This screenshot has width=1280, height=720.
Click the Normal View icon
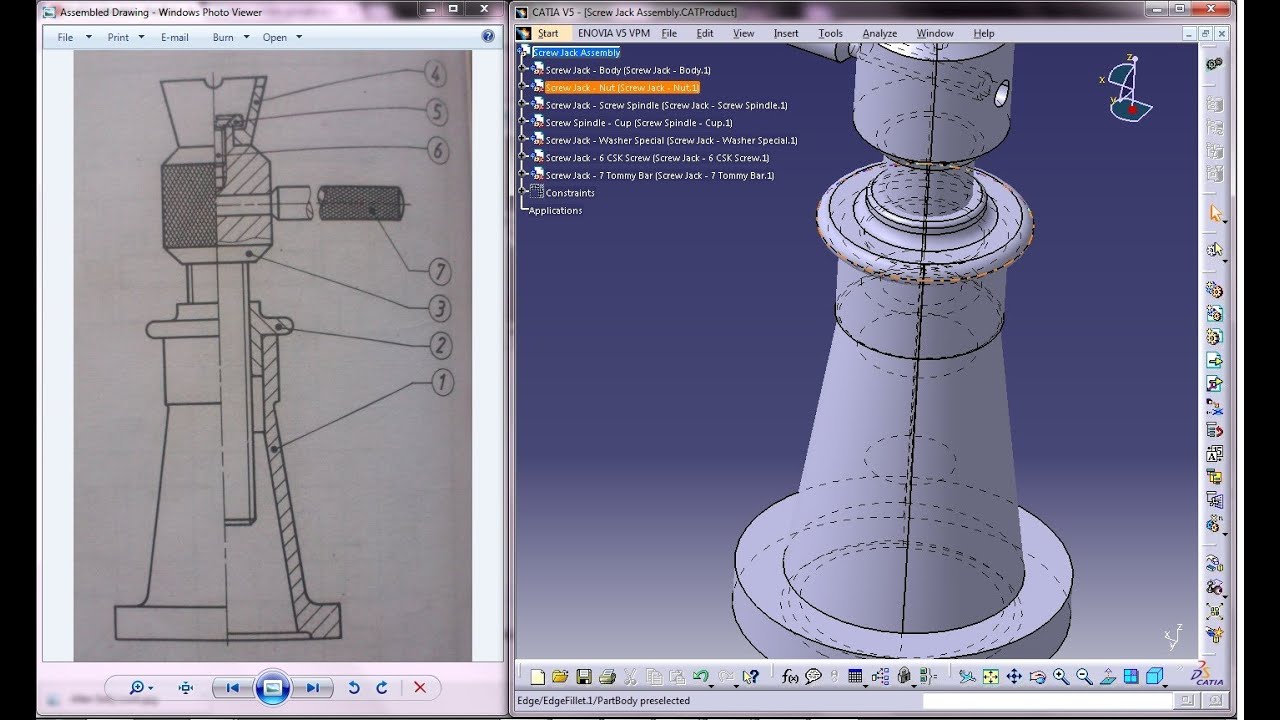1107,676
